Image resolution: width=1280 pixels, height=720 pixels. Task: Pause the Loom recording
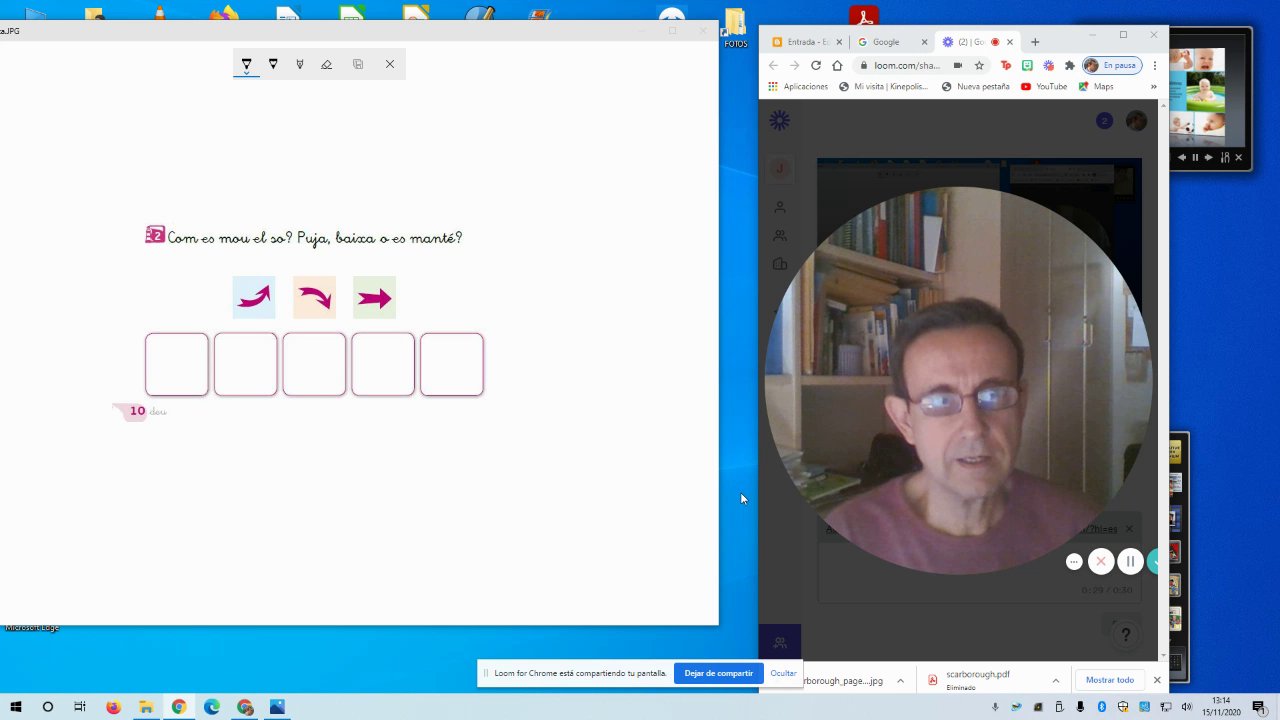click(1130, 561)
